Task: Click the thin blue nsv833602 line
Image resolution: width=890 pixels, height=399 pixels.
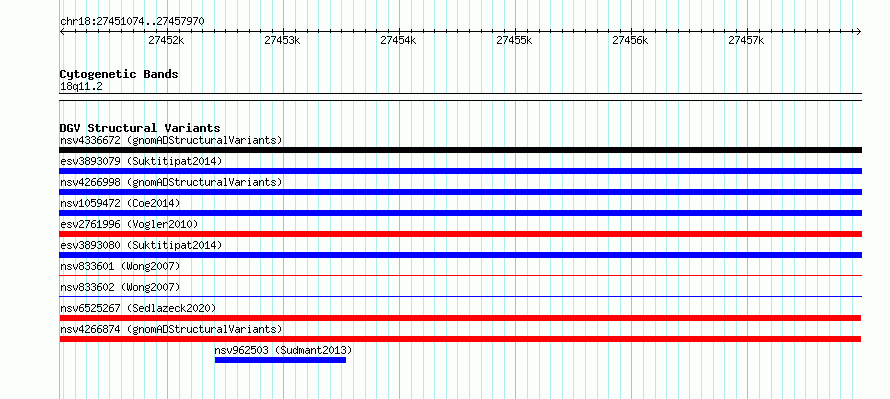Action: 460,296
